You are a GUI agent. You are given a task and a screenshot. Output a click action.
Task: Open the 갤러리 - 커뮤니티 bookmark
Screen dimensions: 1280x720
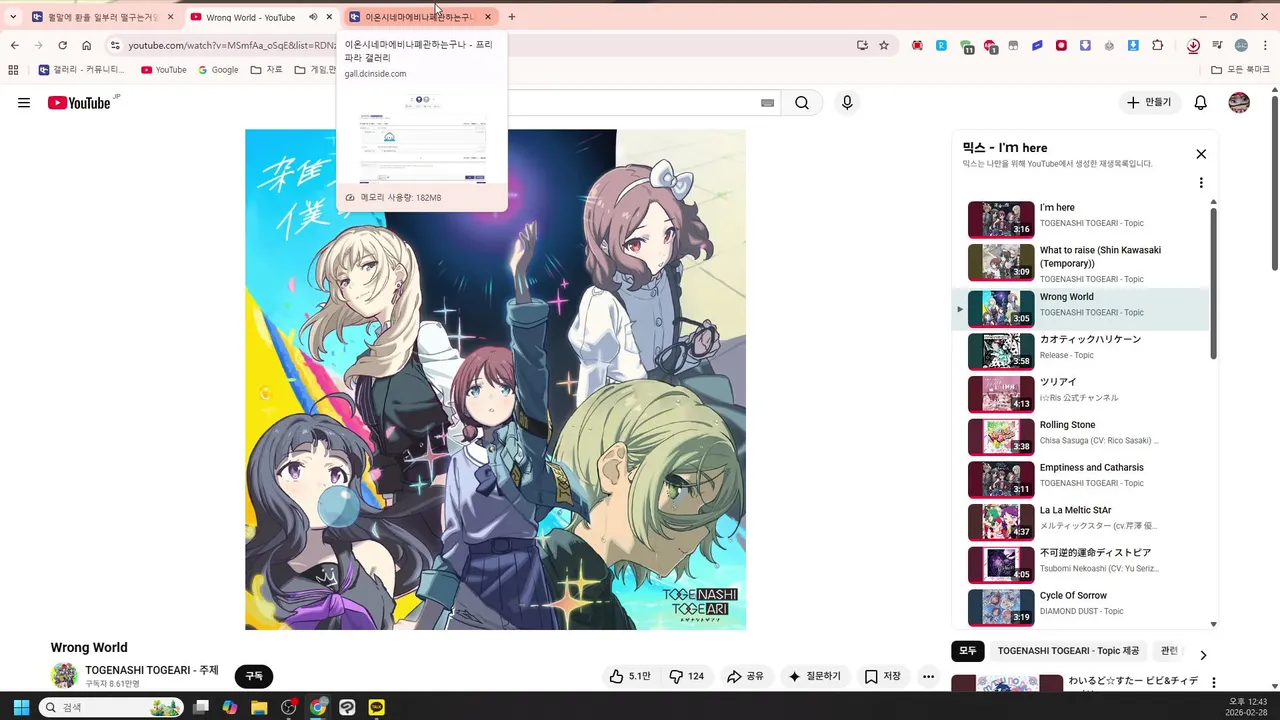(x=82, y=70)
